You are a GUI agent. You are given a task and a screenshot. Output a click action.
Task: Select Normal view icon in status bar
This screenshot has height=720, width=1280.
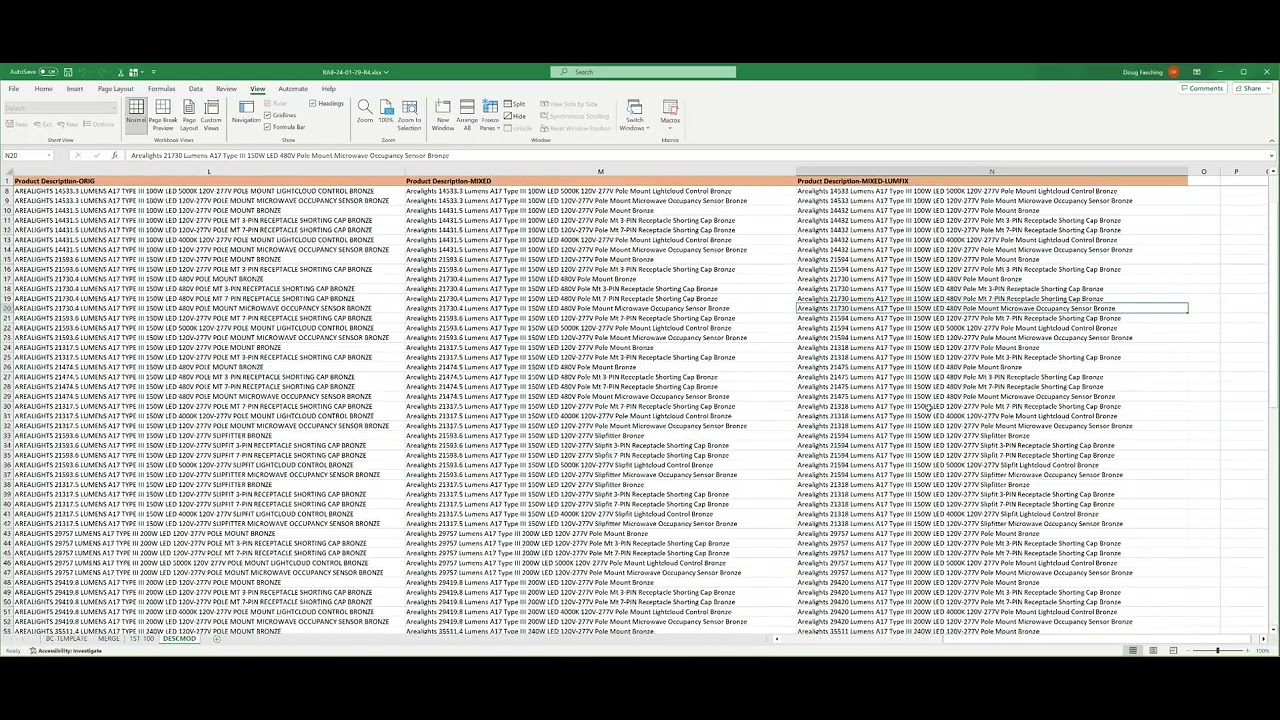coord(1133,651)
